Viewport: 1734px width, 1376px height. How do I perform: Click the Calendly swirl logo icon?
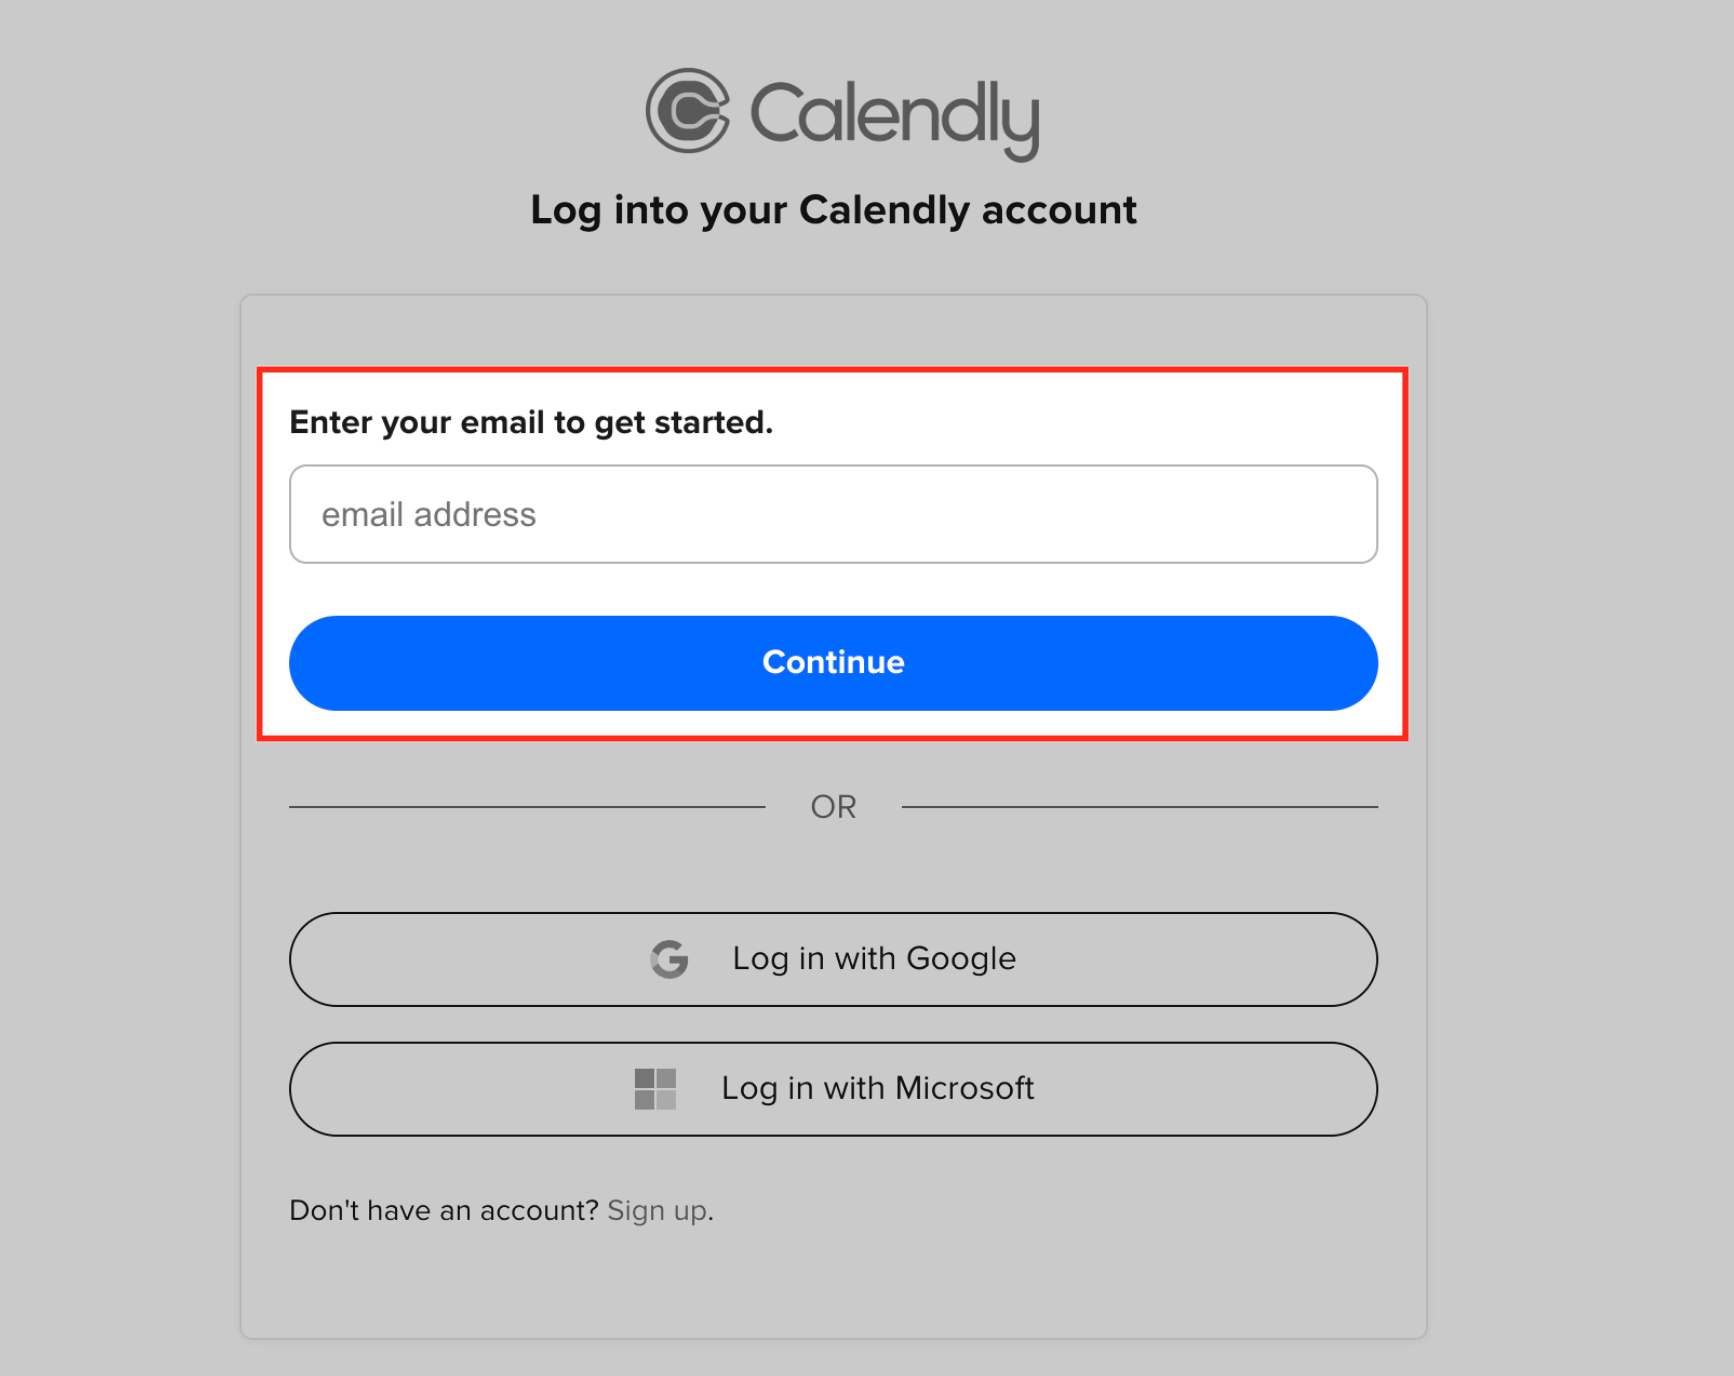tap(688, 111)
